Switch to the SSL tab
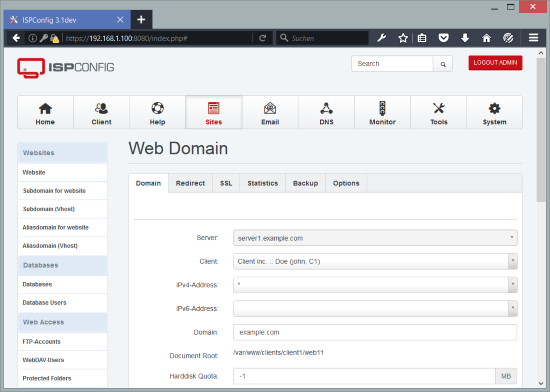 [x=226, y=183]
